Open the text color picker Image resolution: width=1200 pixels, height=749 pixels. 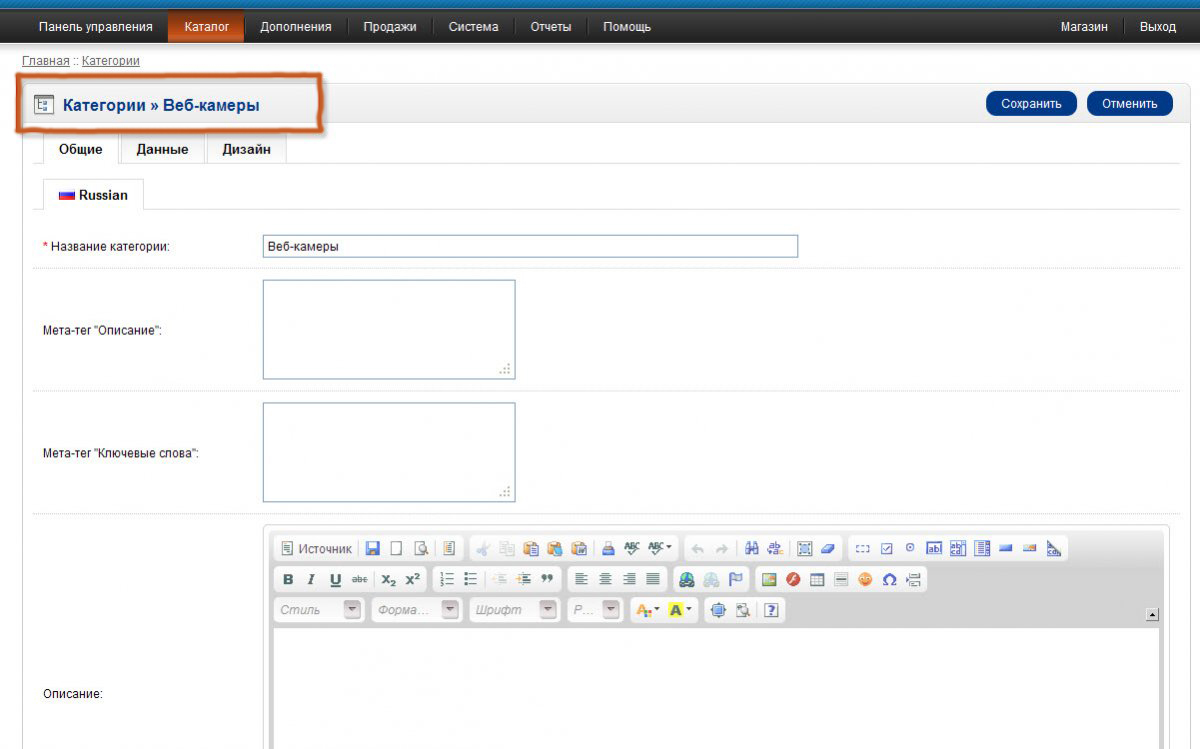tap(648, 610)
